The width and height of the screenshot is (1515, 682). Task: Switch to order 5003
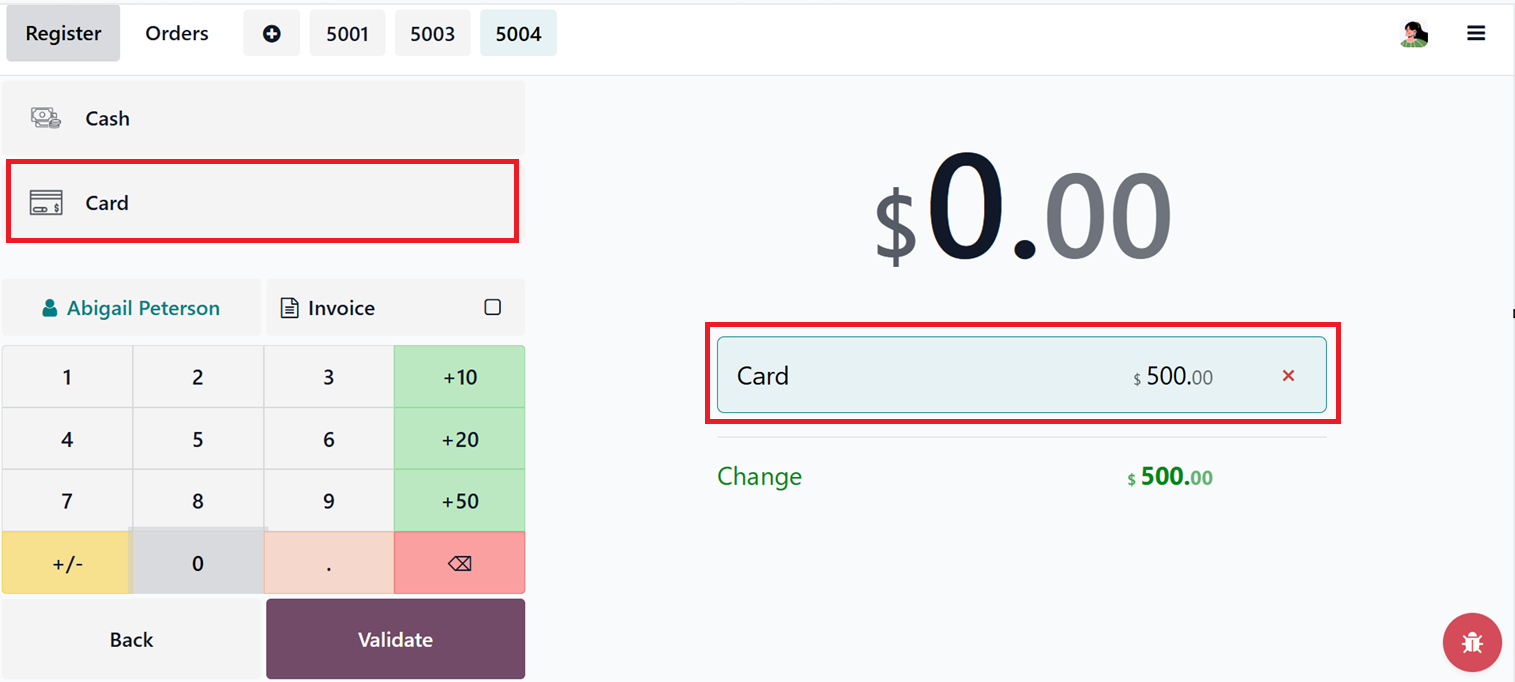pos(432,34)
